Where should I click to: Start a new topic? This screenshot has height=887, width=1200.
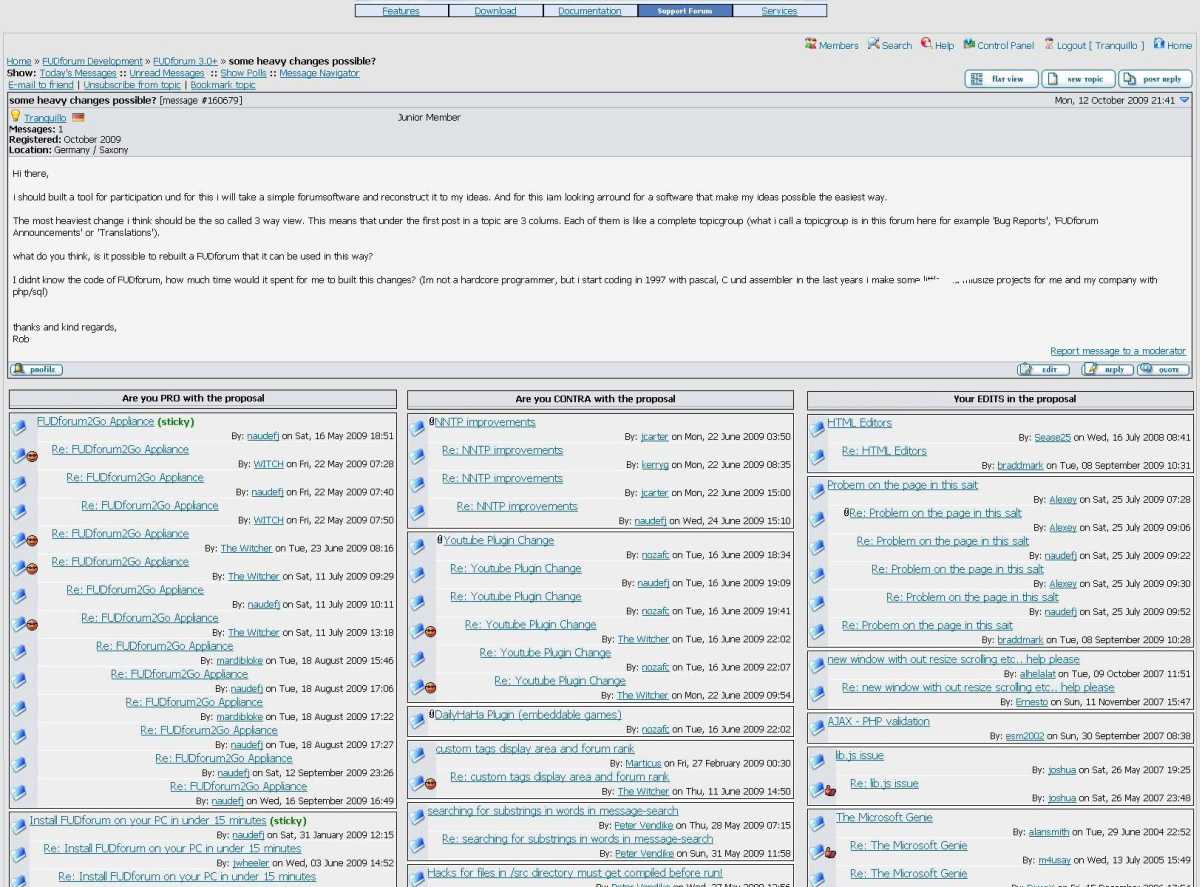1078,79
